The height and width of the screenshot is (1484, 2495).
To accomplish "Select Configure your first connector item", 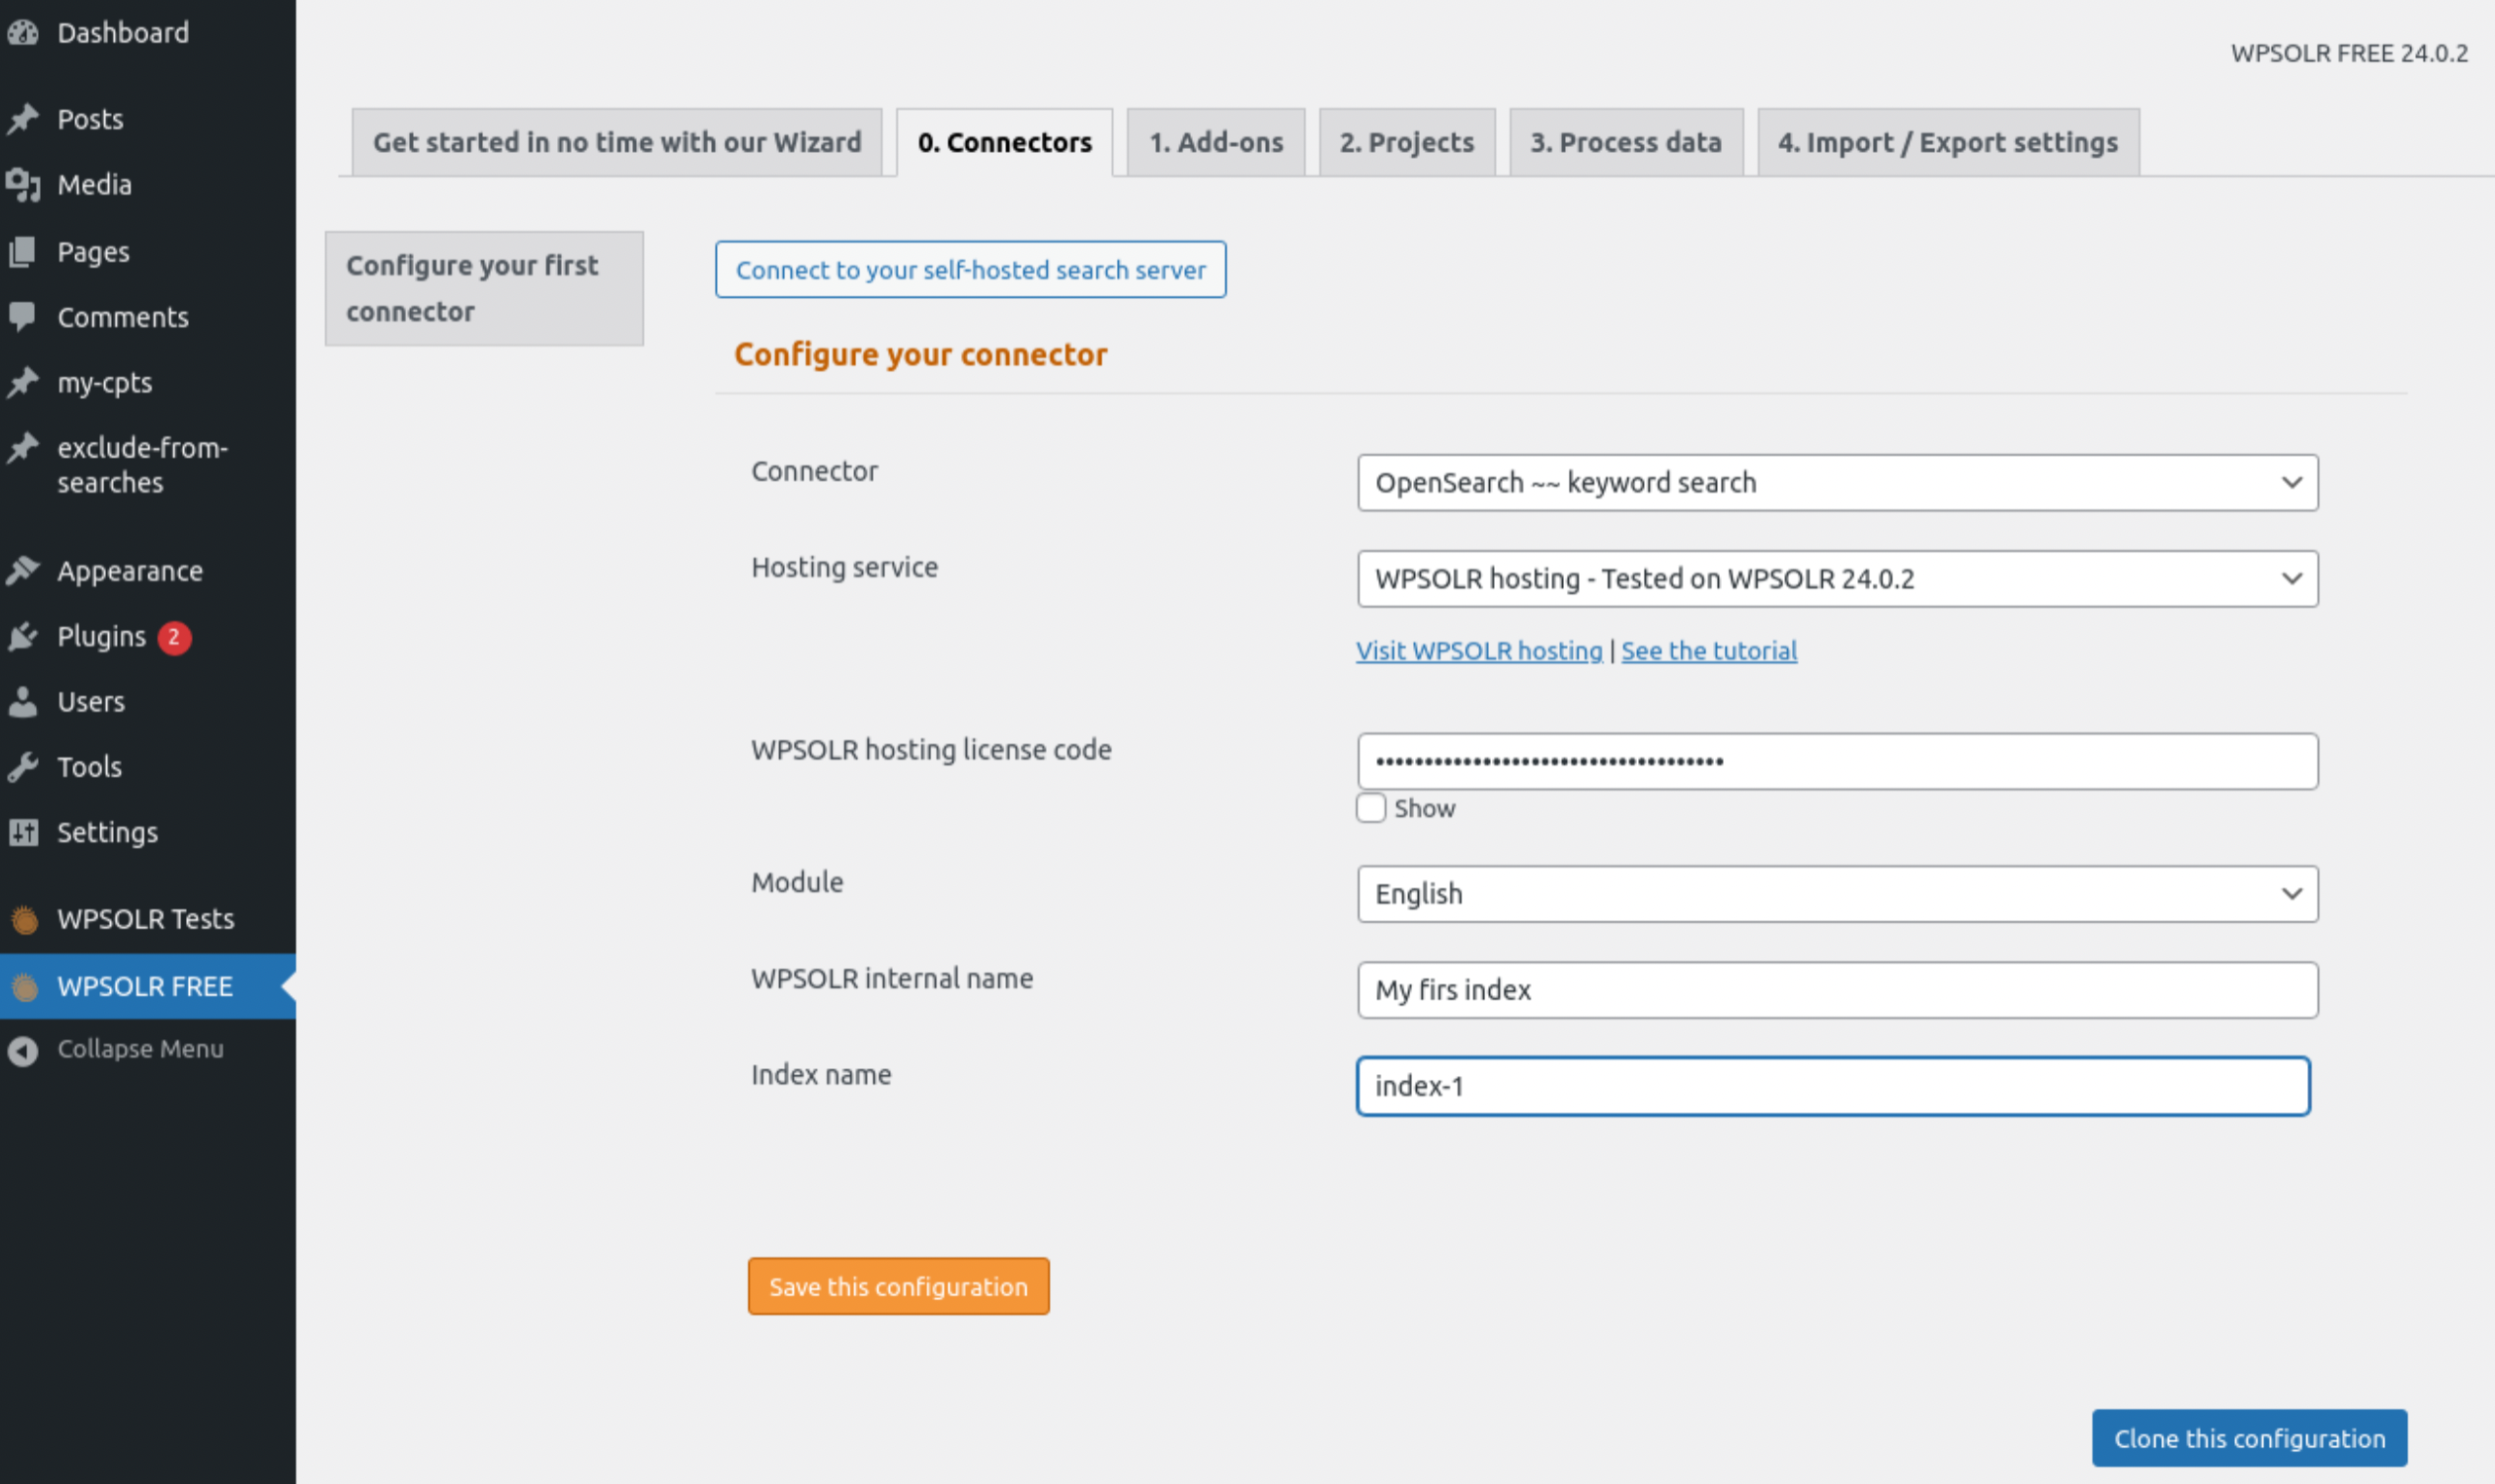I will pyautogui.click(x=484, y=289).
